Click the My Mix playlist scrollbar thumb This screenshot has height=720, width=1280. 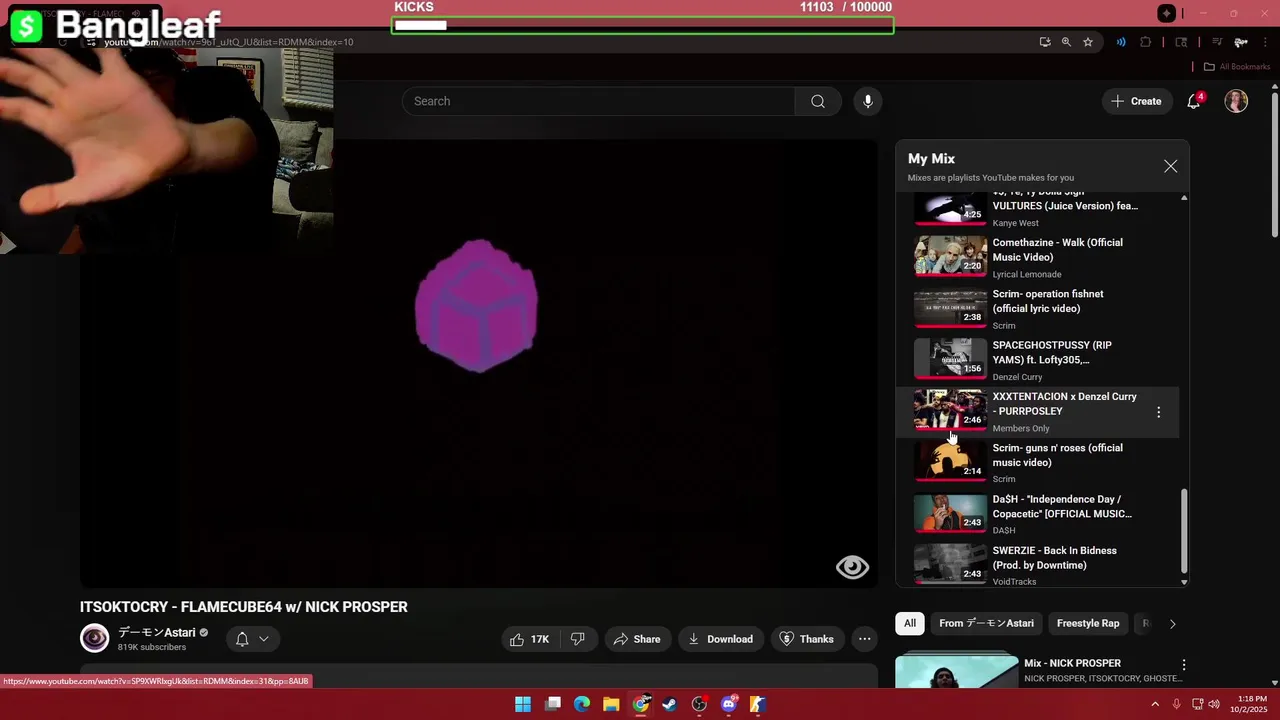[x=1184, y=530]
